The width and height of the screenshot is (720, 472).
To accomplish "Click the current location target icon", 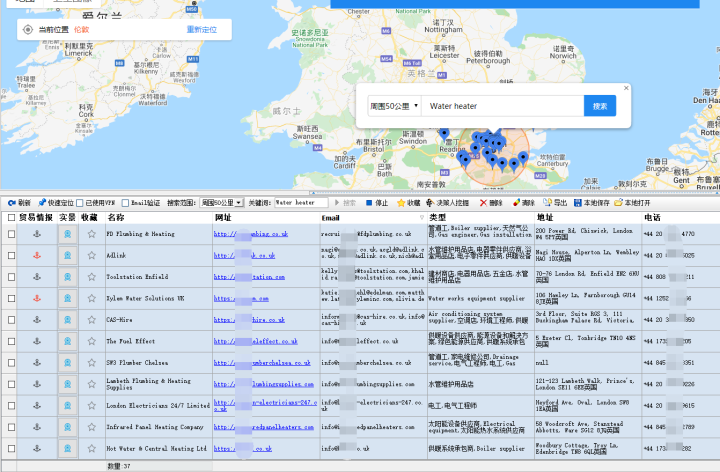I will [28, 30].
